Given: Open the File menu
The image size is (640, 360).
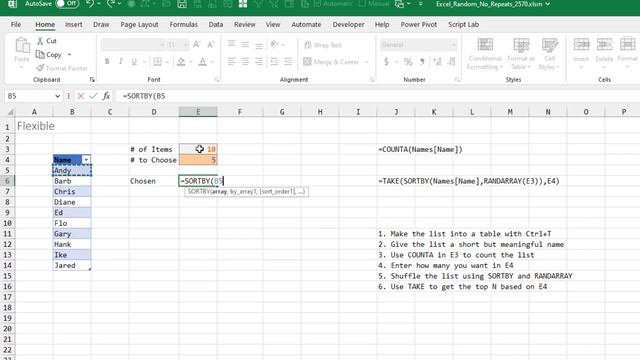Looking at the screenshot, I should (16, 24).
